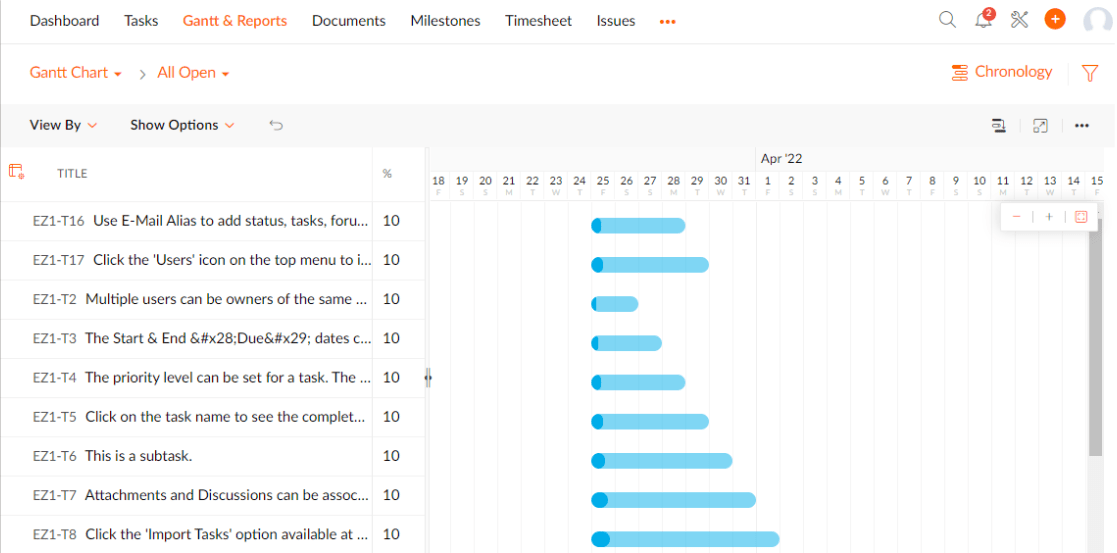Click the EZ1-T7 Gantt bar

(x=673, y=500)
